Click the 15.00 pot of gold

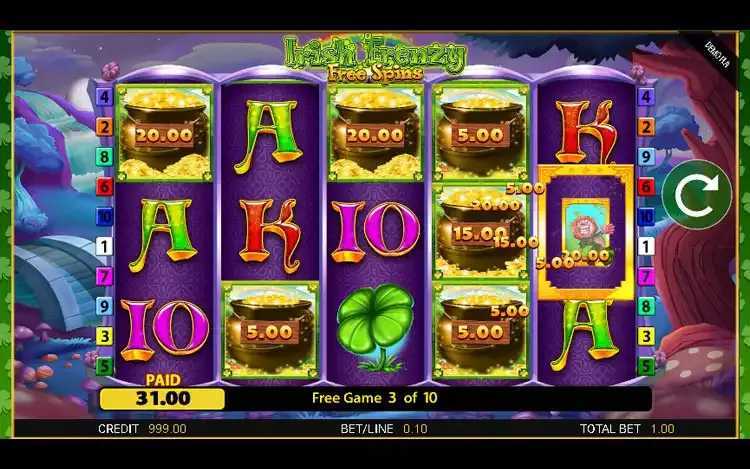(480, 232)
